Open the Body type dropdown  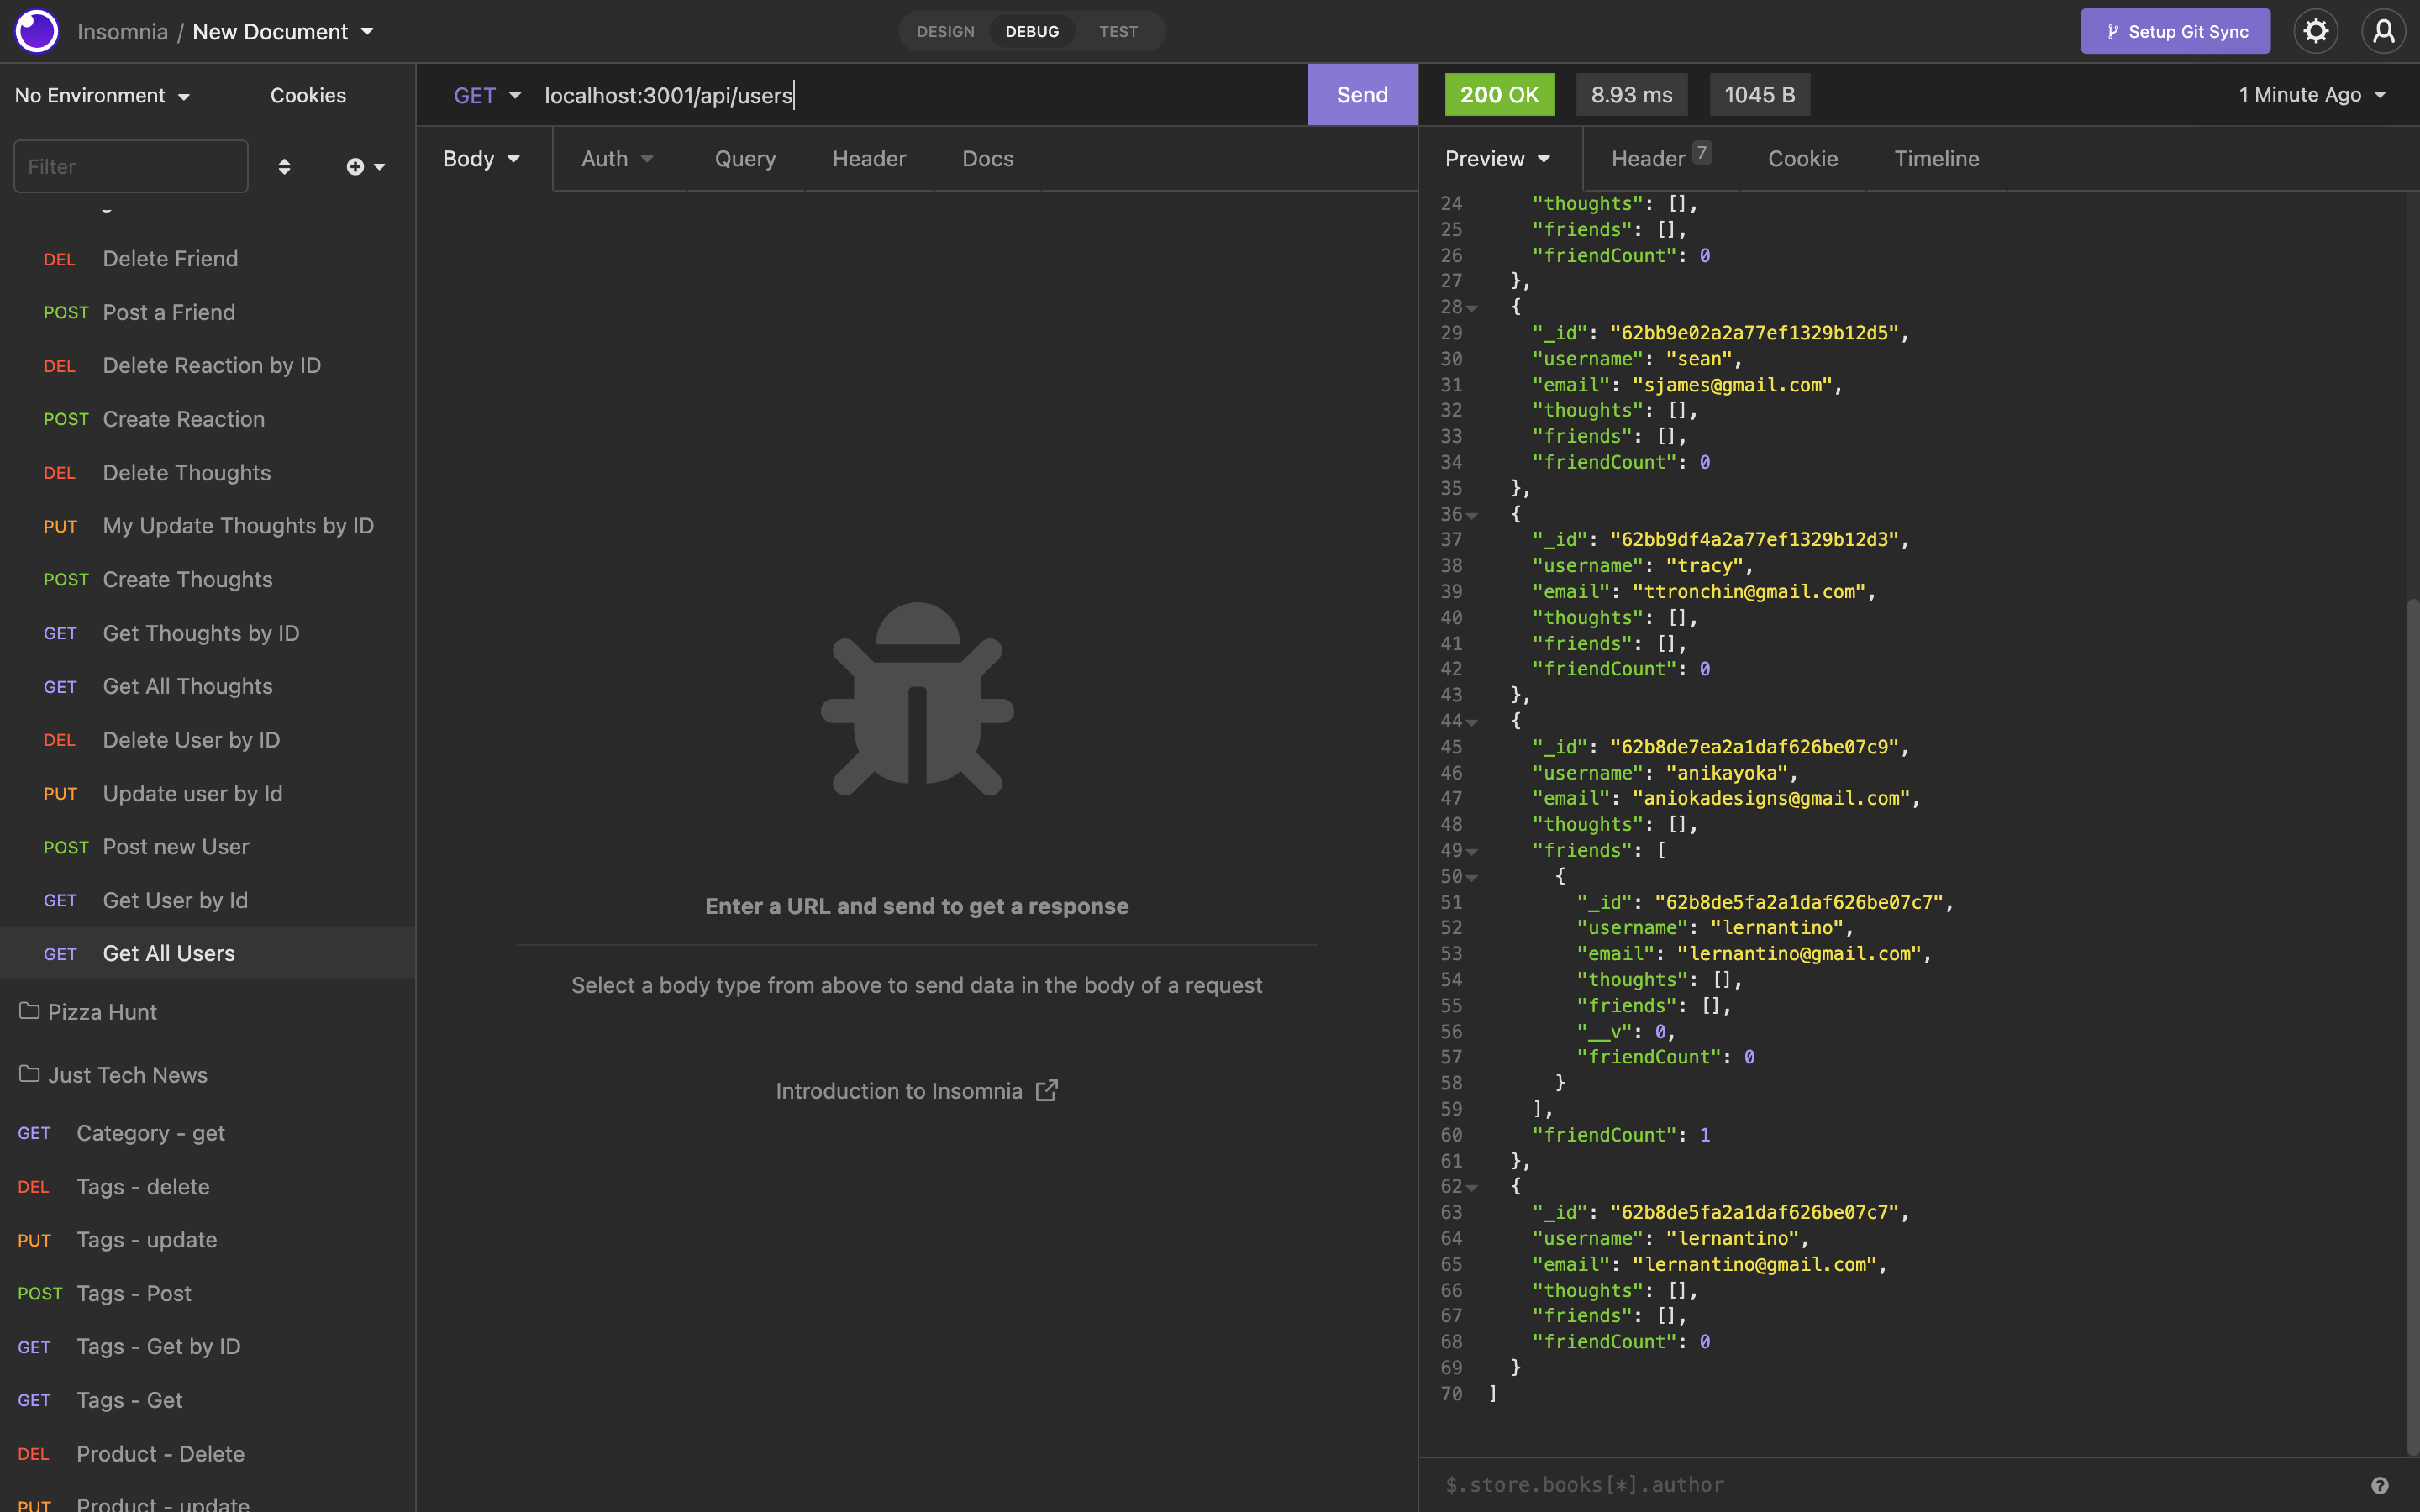480,158
